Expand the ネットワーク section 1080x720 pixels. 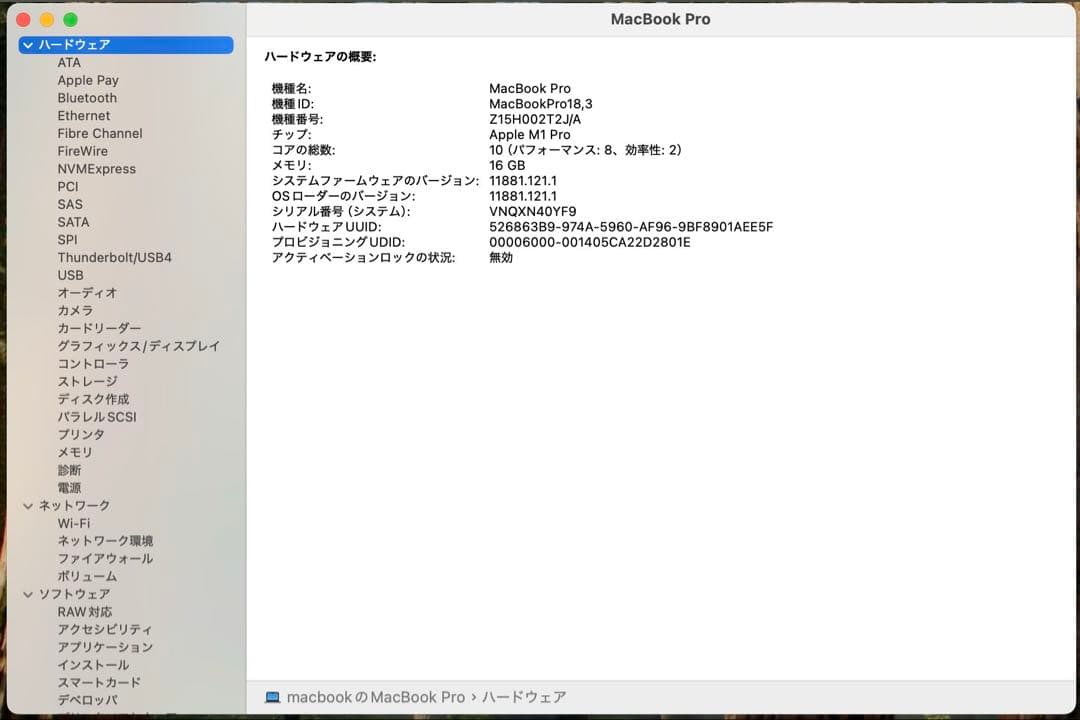tap(27, 505)
